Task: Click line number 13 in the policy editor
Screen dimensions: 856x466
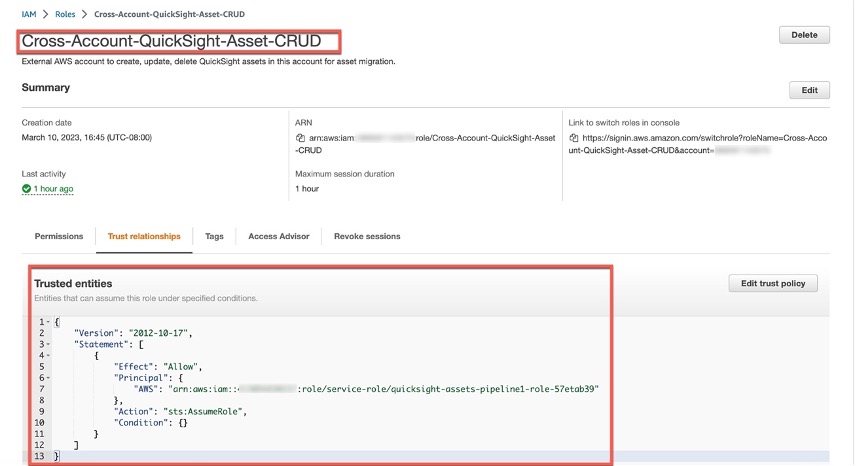Action: click(x=39, y=456)
